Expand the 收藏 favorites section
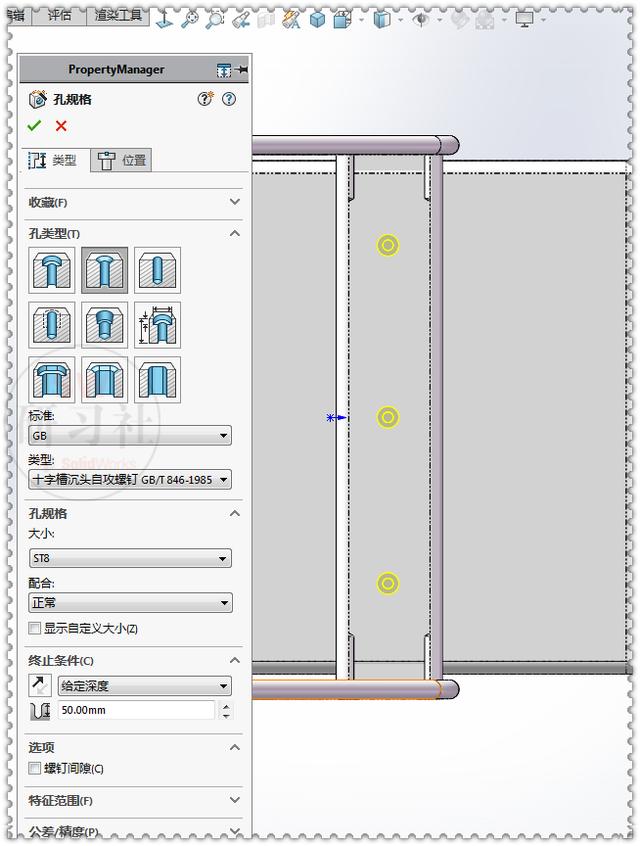Image resolution: width=640 pixels, height=846 pixels. point(235,202)
